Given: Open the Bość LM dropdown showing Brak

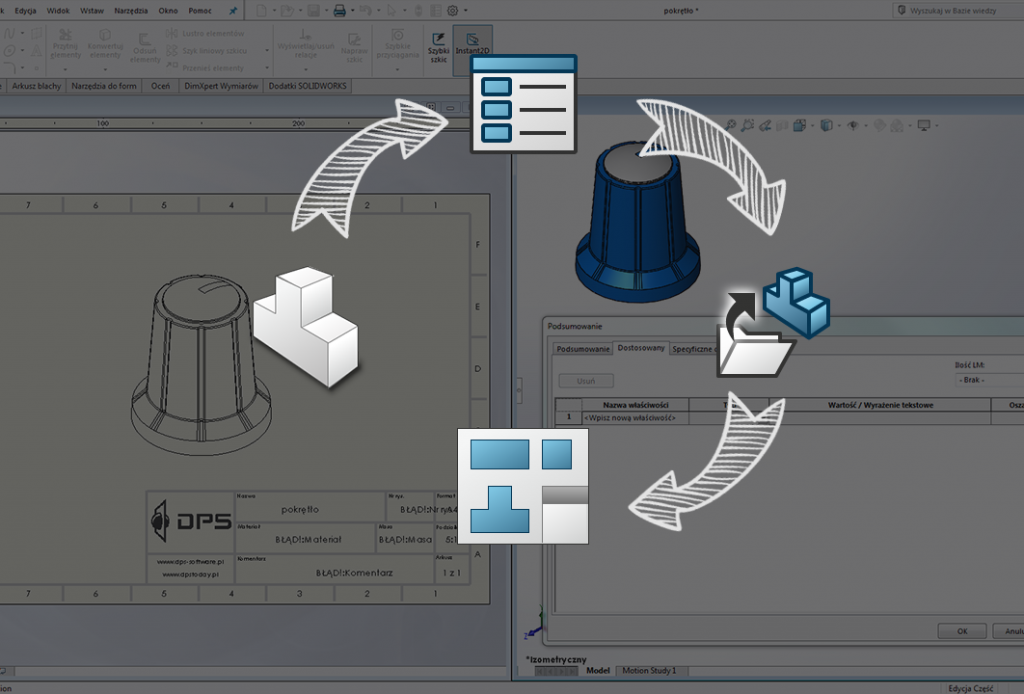Looking at the screenshot, I should coord(987,380).
